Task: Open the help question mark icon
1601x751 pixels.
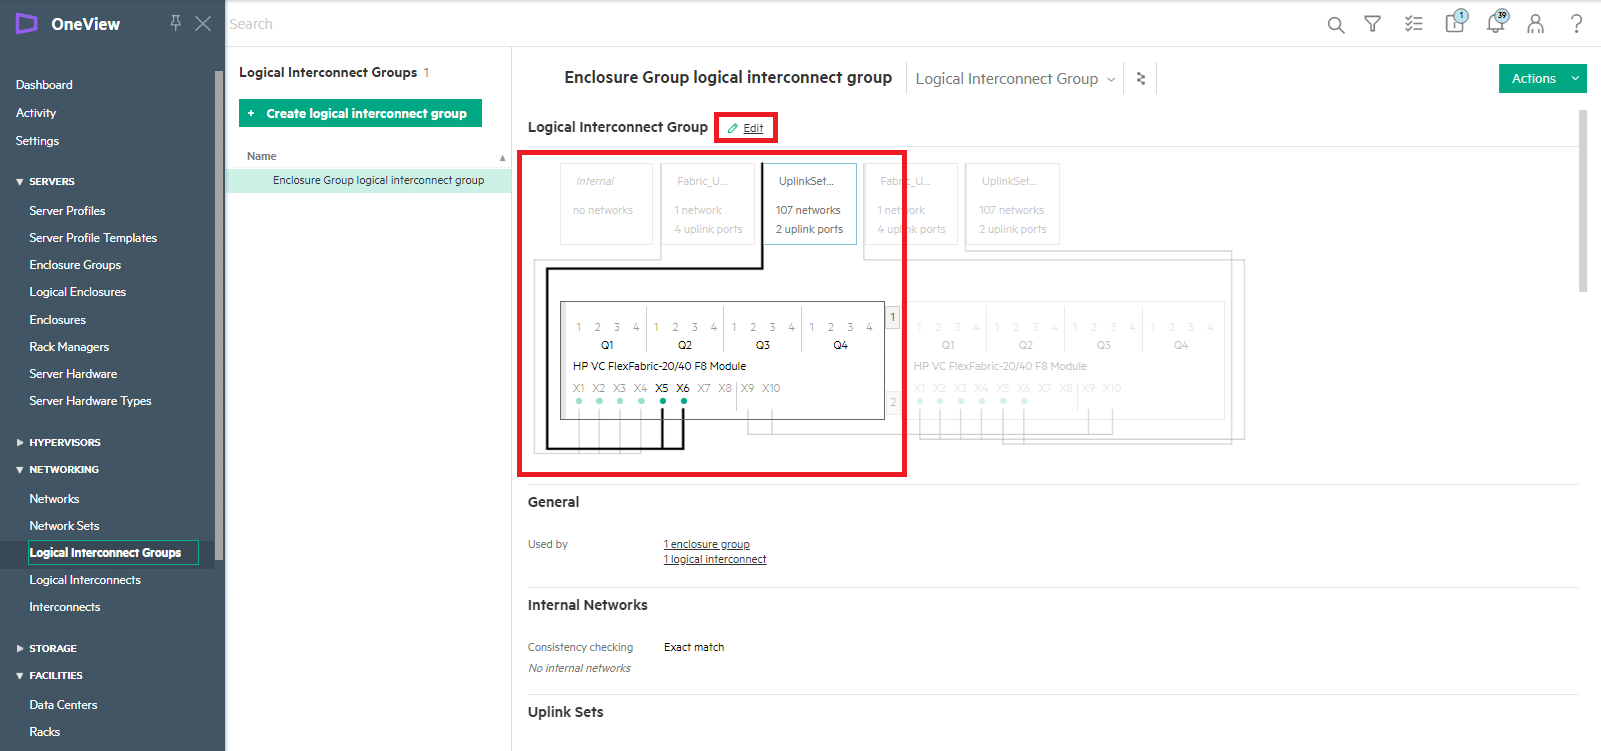Action: 1576,24
